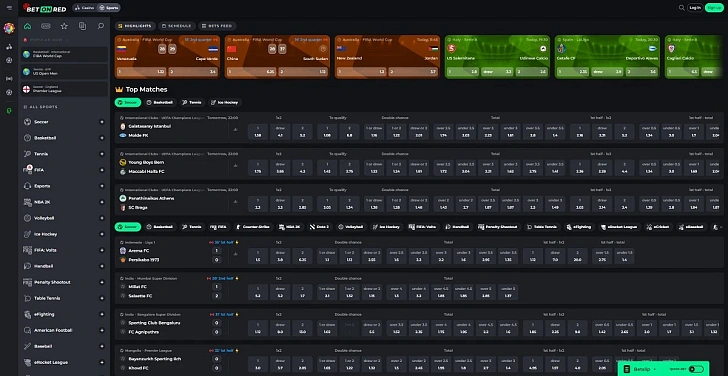Open the Schedule tab

click(x=176, y=26)
